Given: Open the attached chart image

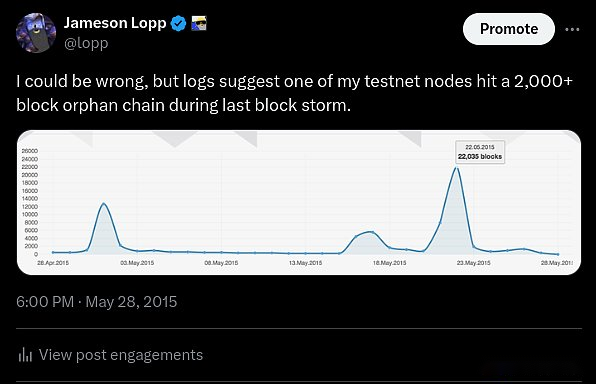Looking at the screenshot, I should tap(299, 202).
